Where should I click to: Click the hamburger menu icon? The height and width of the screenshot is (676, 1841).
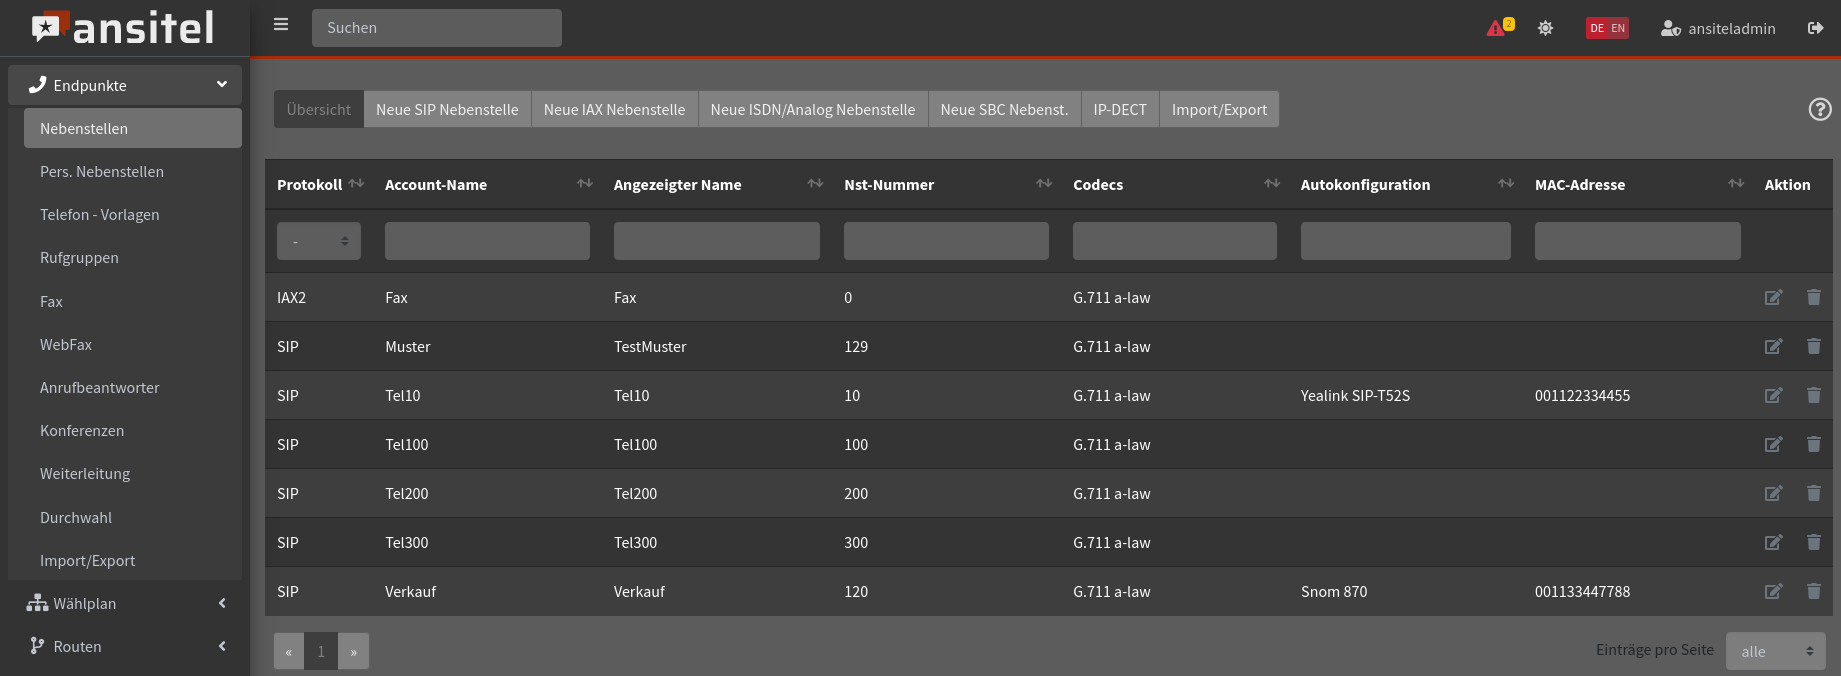(x=281, y=25)
